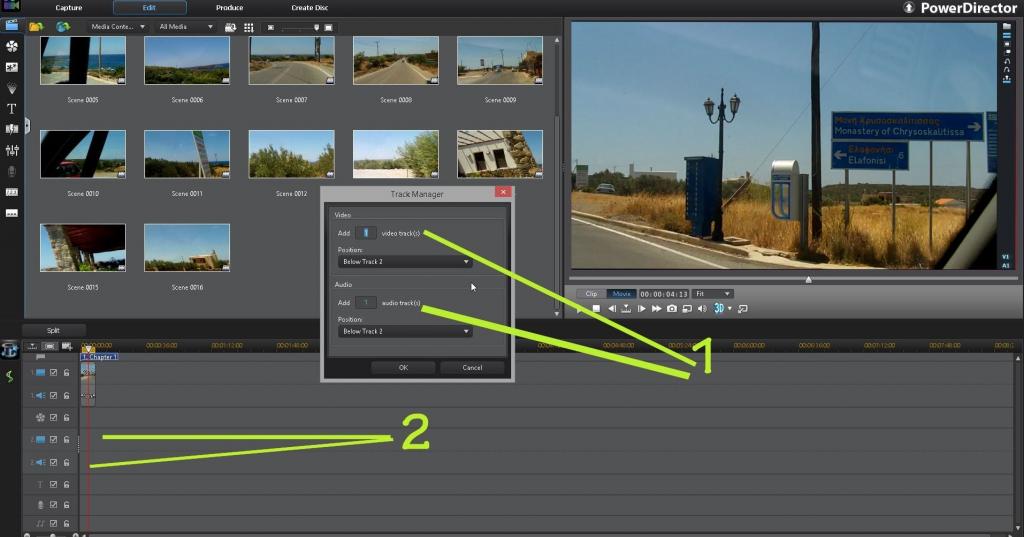Click the next frame button
The width and height of the screenshot is (1024, 537).
click(x=641, y=308)
